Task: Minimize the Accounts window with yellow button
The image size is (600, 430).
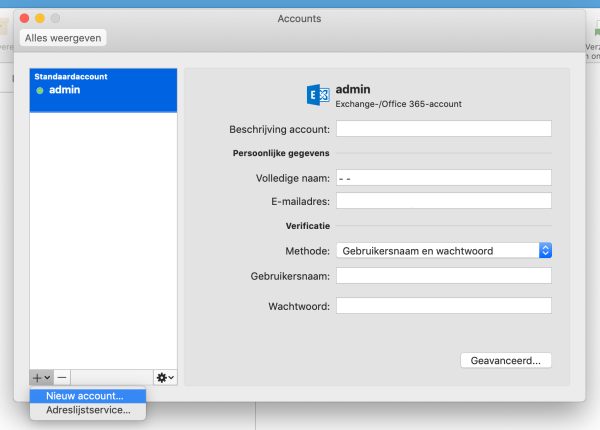Action: 40,18
